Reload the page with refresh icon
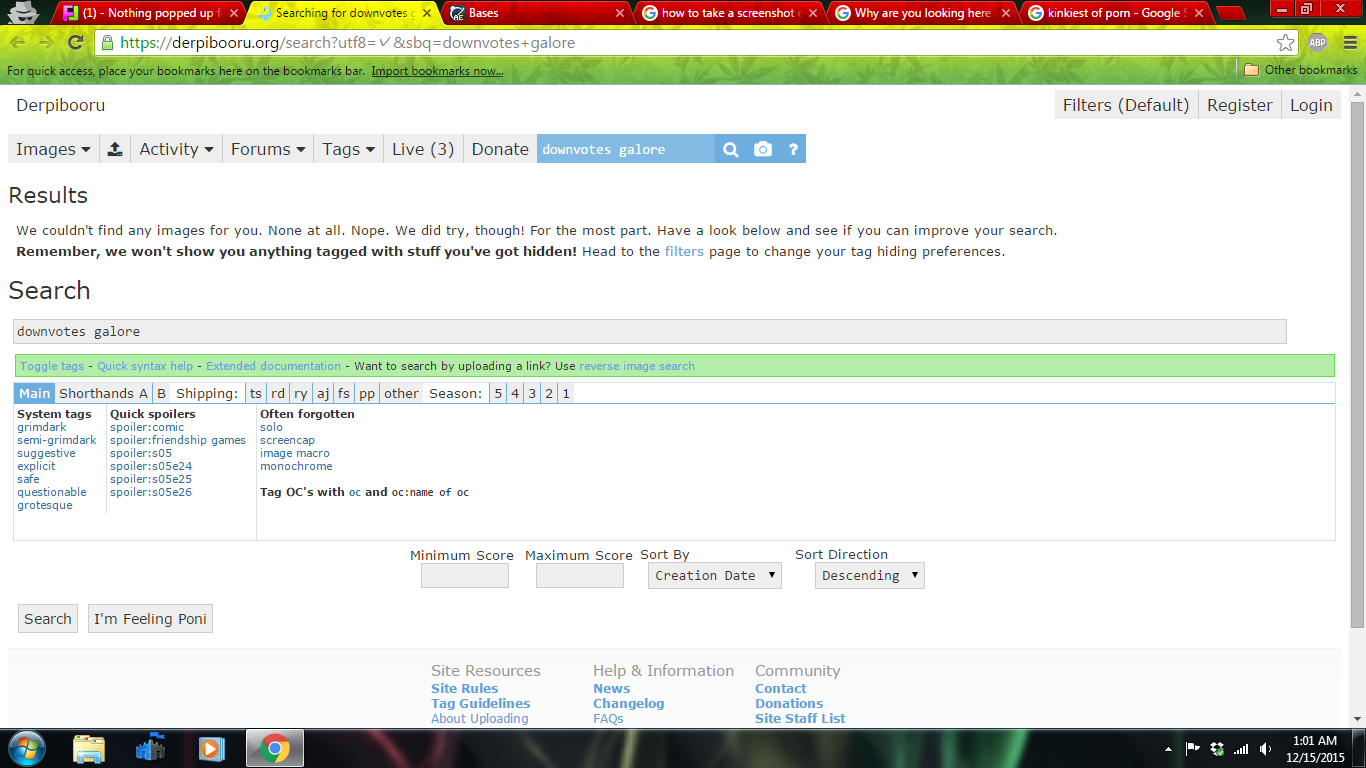Screen dimensions: 1366x768 coord(75,43)
